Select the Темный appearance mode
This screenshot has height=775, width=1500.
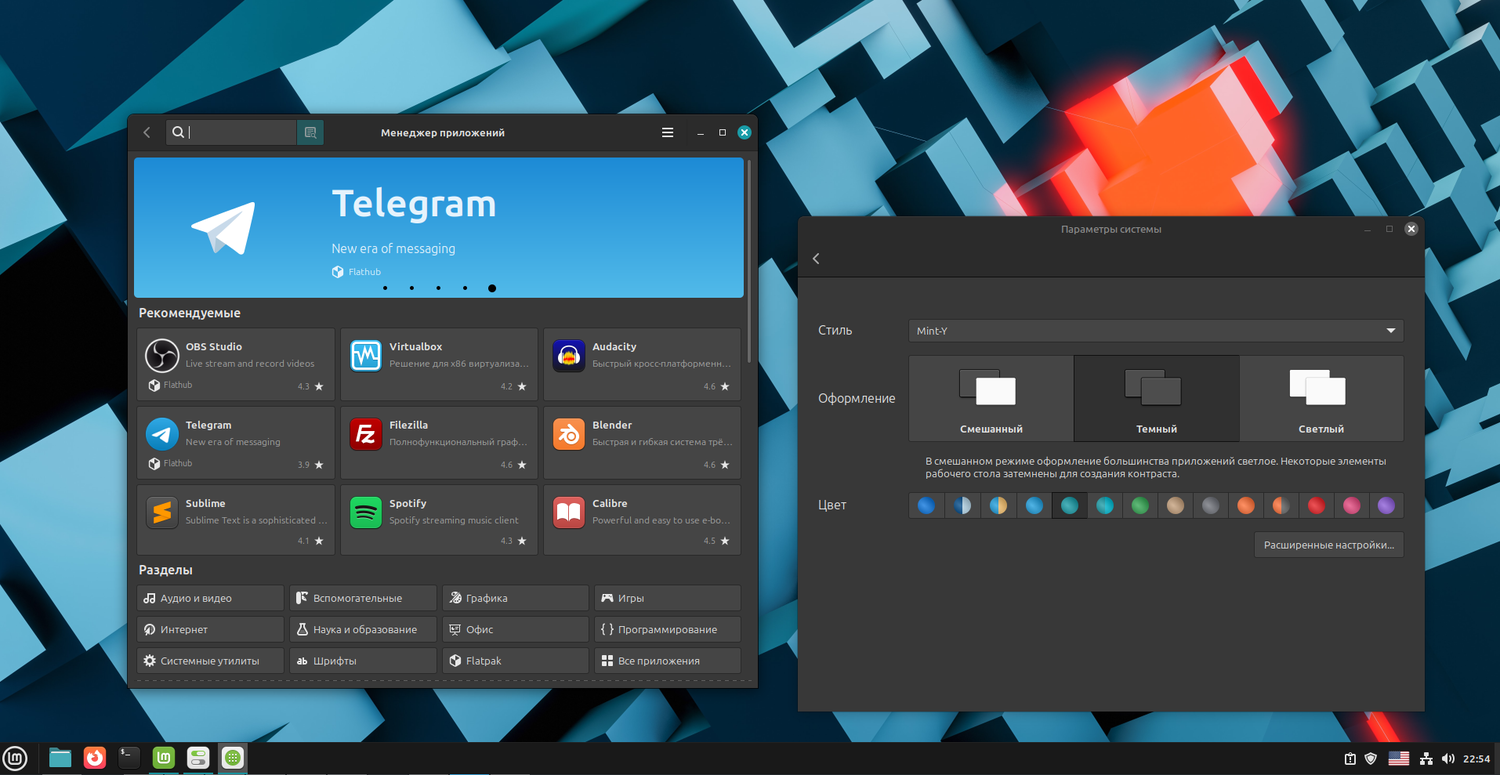[x=1156, y=398]
